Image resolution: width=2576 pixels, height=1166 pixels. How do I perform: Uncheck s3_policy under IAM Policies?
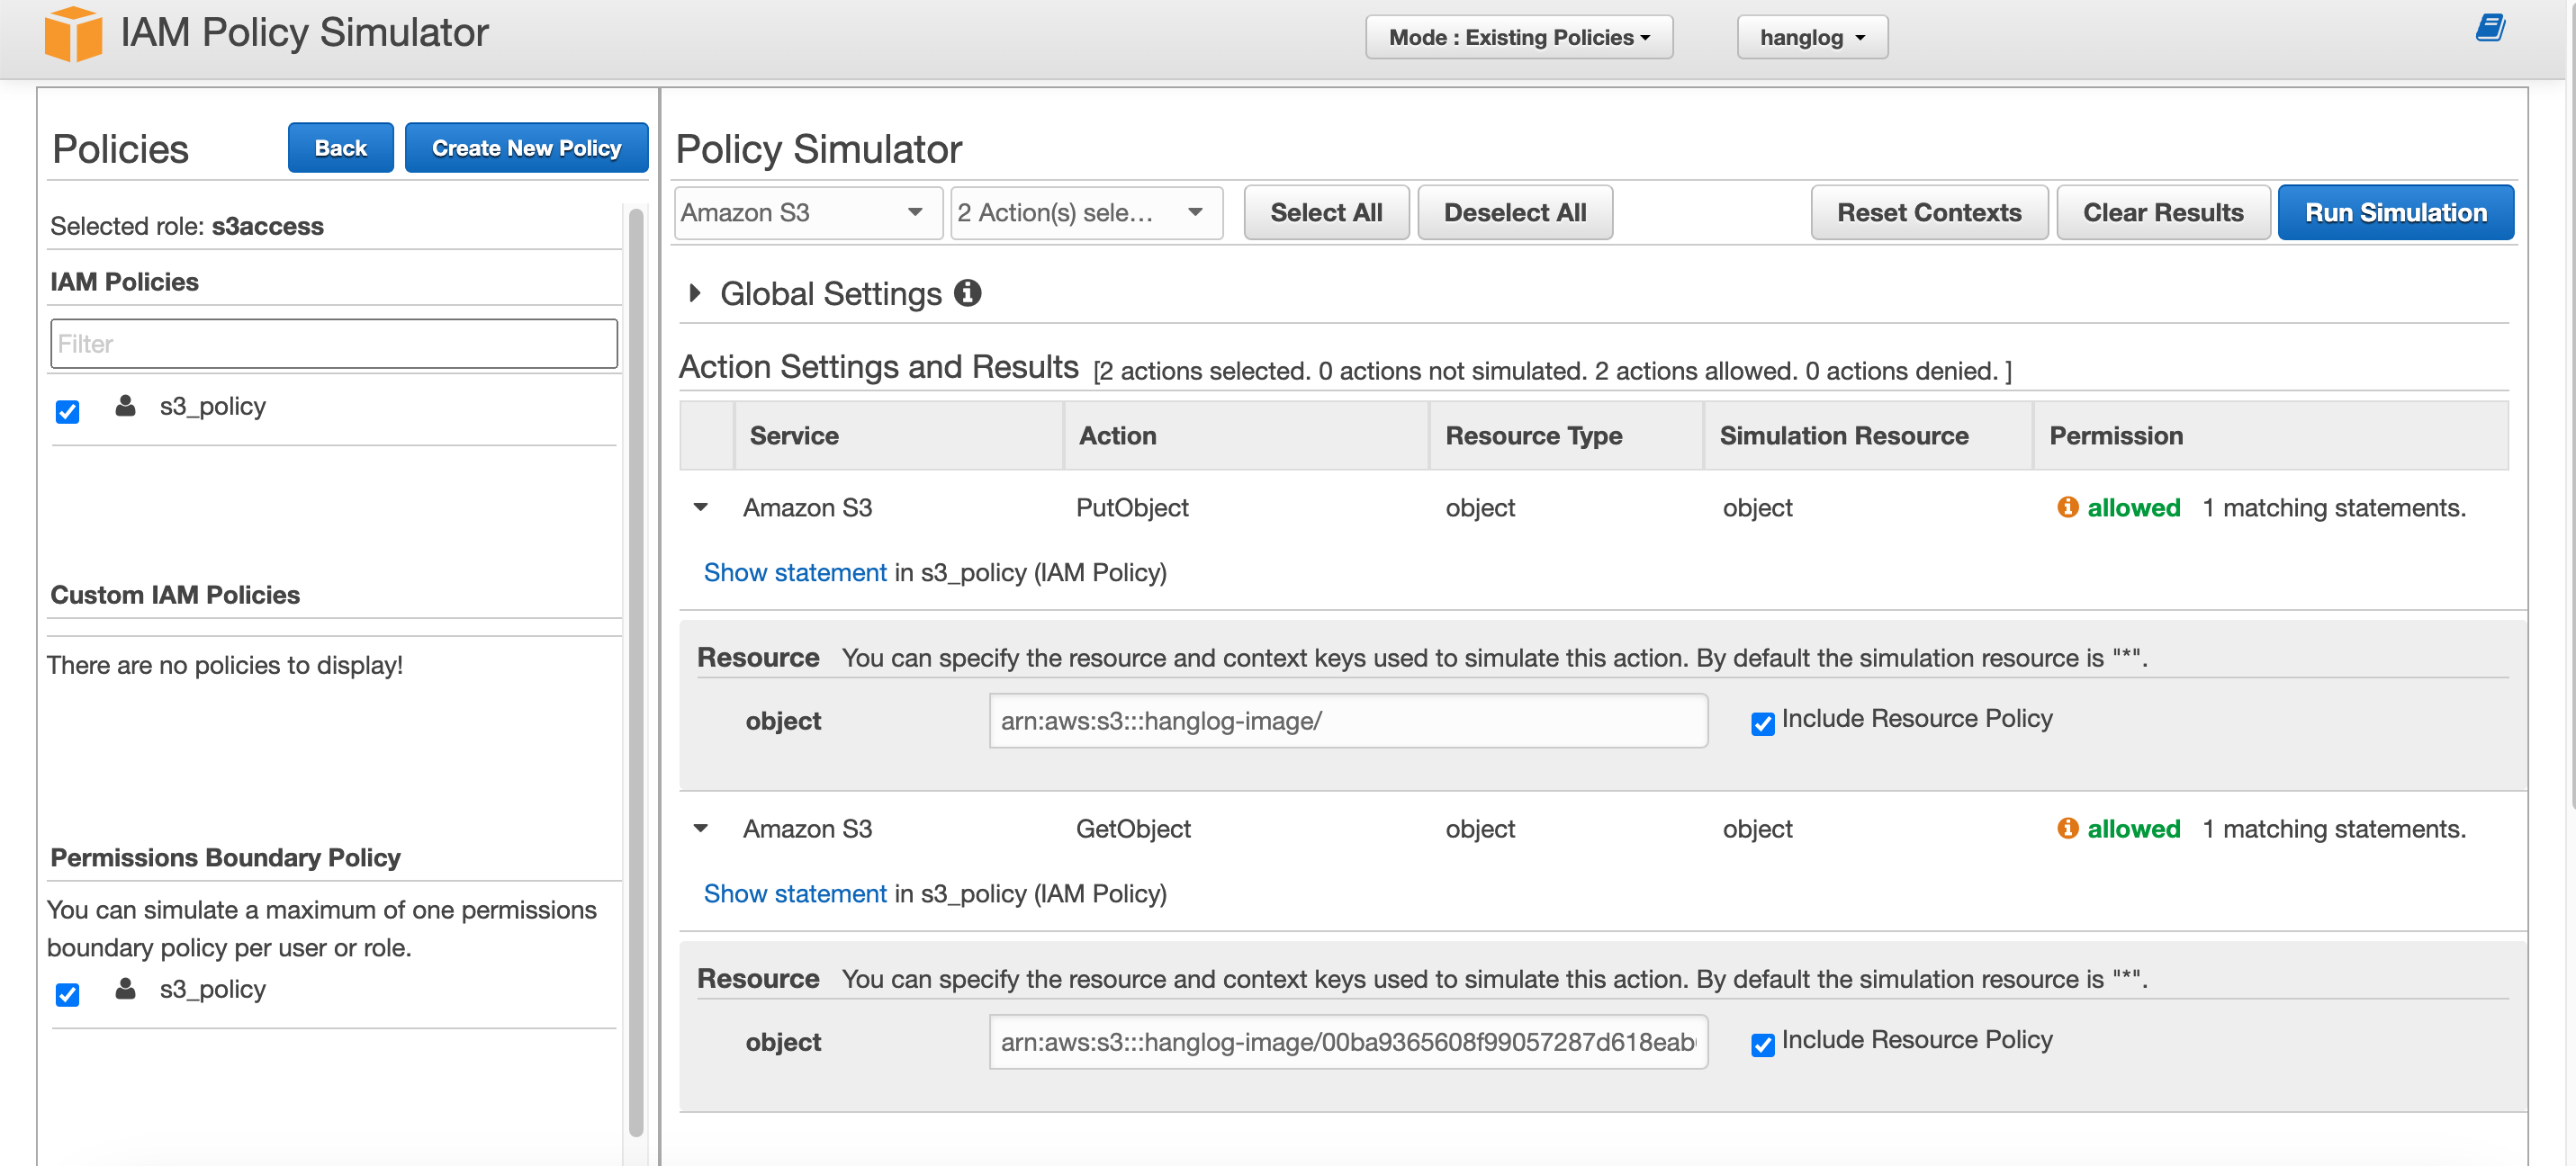pos(67,411)
